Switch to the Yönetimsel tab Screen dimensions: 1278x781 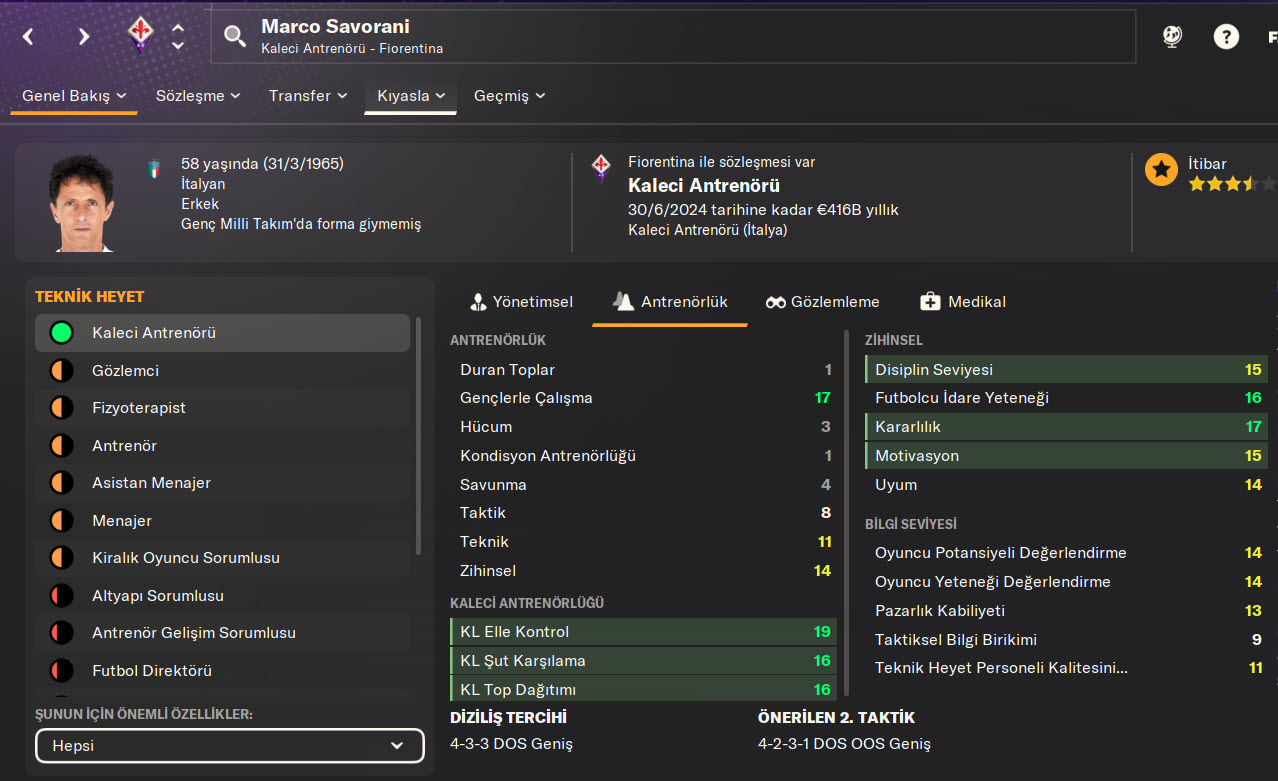[x=521, y=302]
